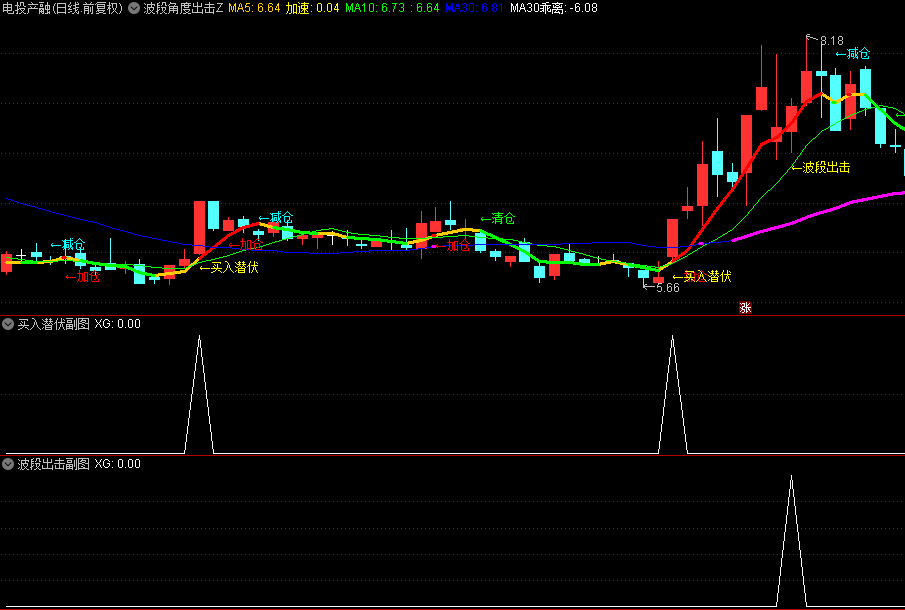Viewport: 905px width, 610px height.
Task: Click the first spike peak in 买入潜伏副图
Action: [199, 336]
